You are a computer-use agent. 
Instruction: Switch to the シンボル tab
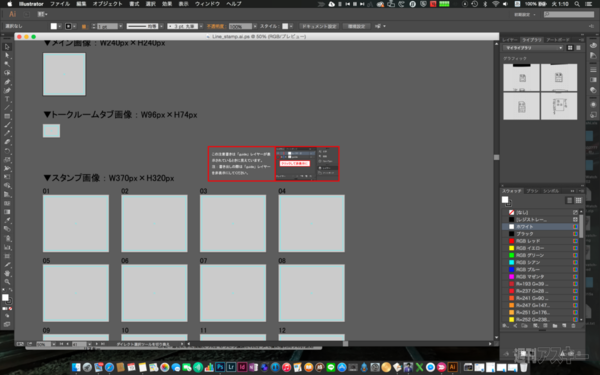(551, 191)
